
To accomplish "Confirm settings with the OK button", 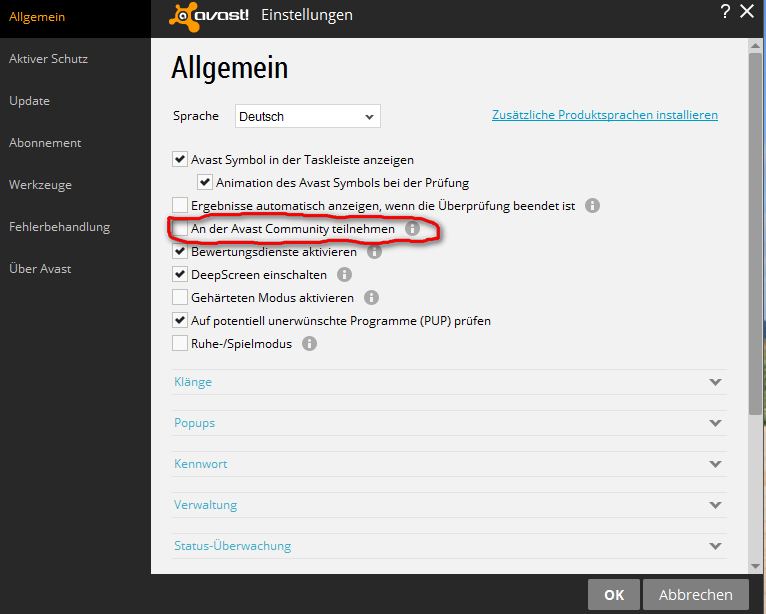I will pyautogui.click(x=614, y=594).
